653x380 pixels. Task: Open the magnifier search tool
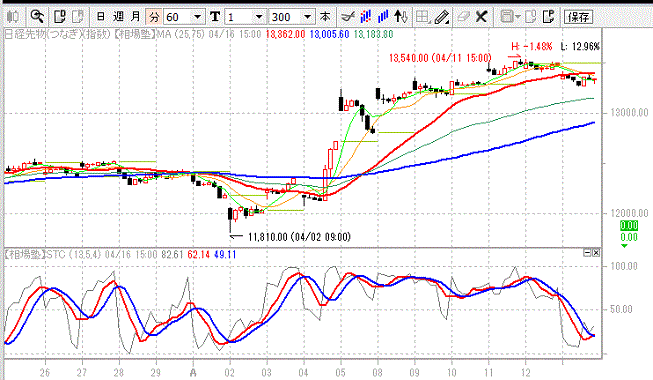coord(37,17)
